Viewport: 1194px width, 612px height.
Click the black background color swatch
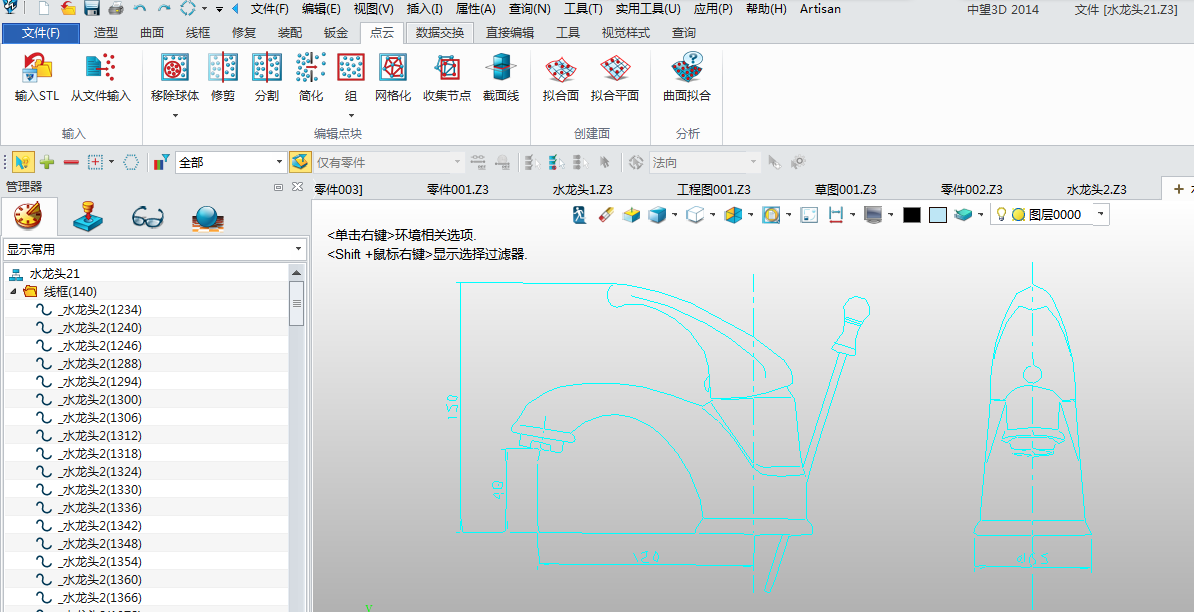pos(911,215)
